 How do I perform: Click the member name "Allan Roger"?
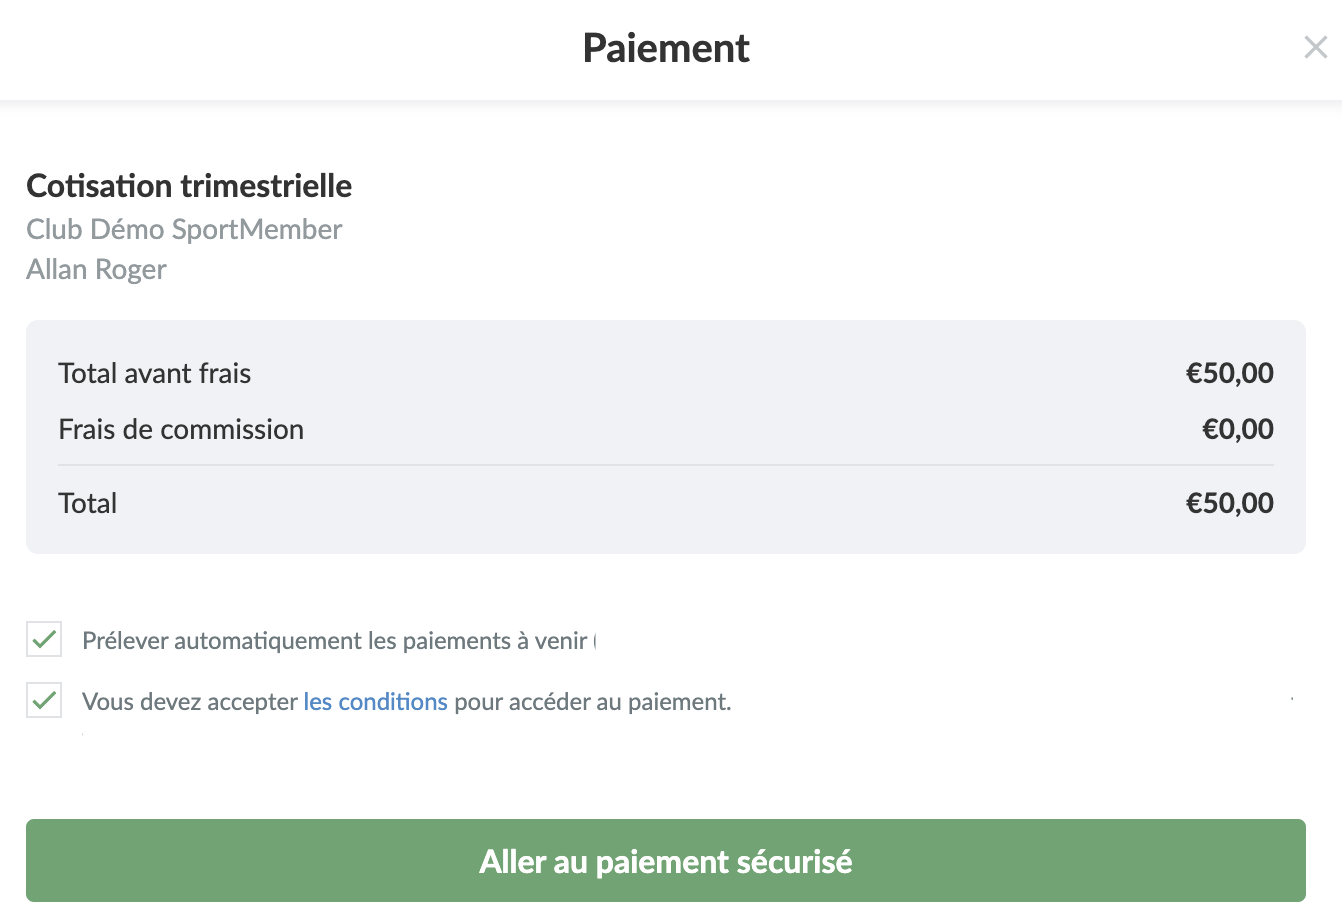96,269
